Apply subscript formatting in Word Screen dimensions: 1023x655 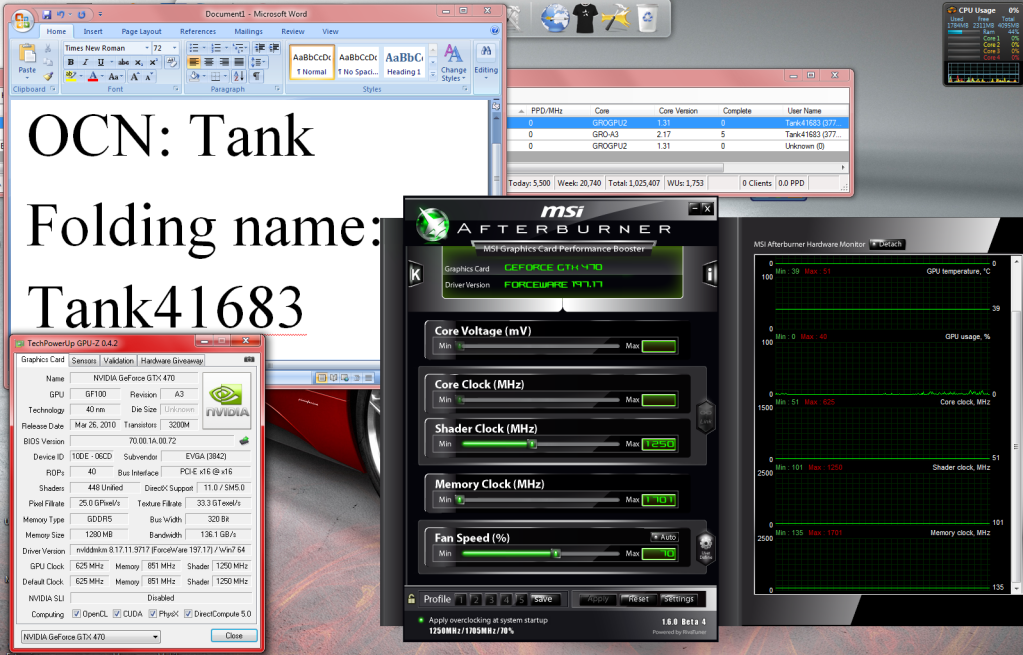tap(138, 63)
